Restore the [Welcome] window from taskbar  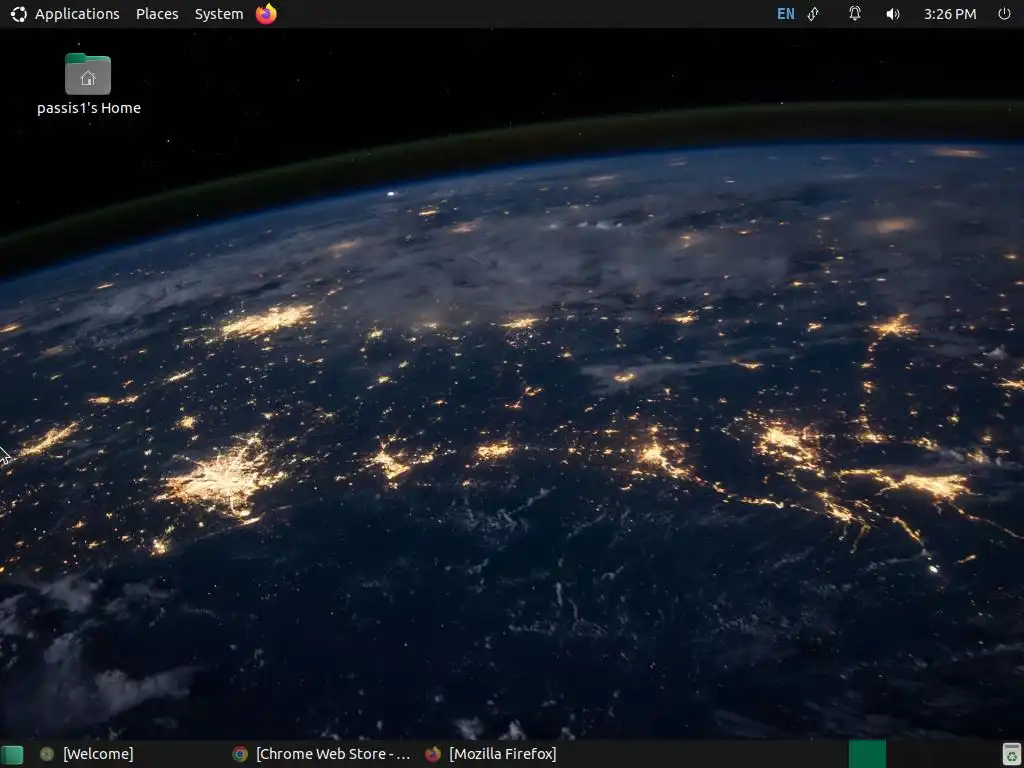pyautogui.click(x=86, y=754)
